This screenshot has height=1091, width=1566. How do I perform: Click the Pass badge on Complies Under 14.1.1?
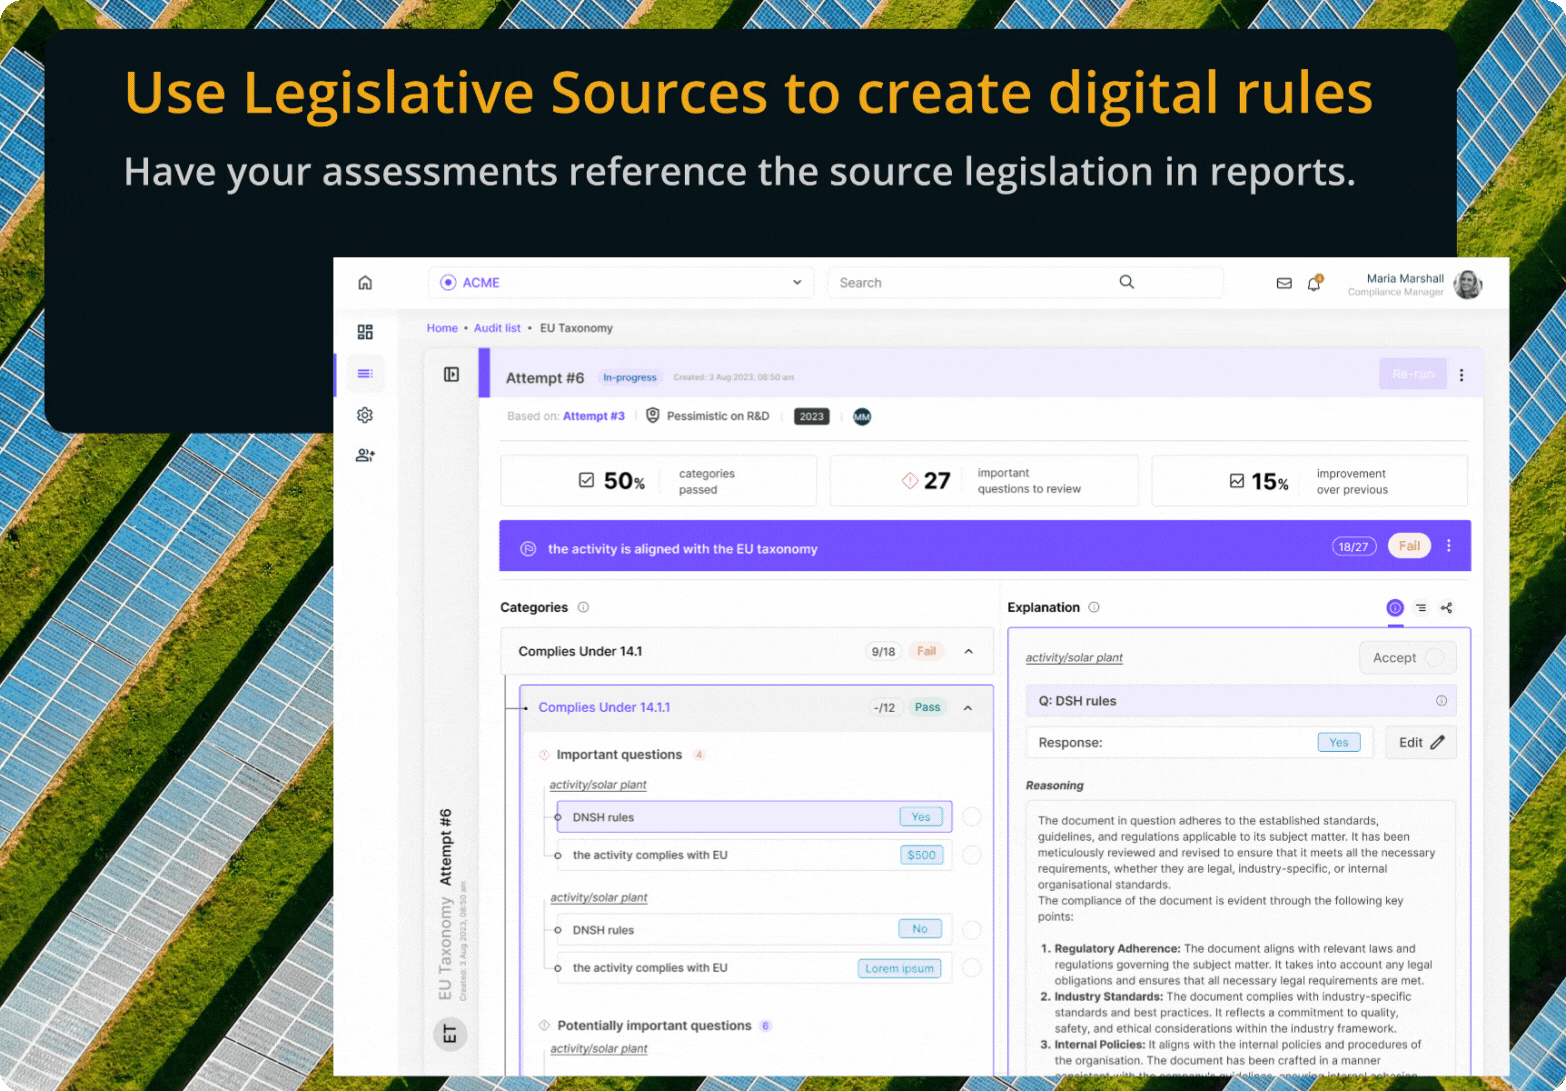(927, 708)
